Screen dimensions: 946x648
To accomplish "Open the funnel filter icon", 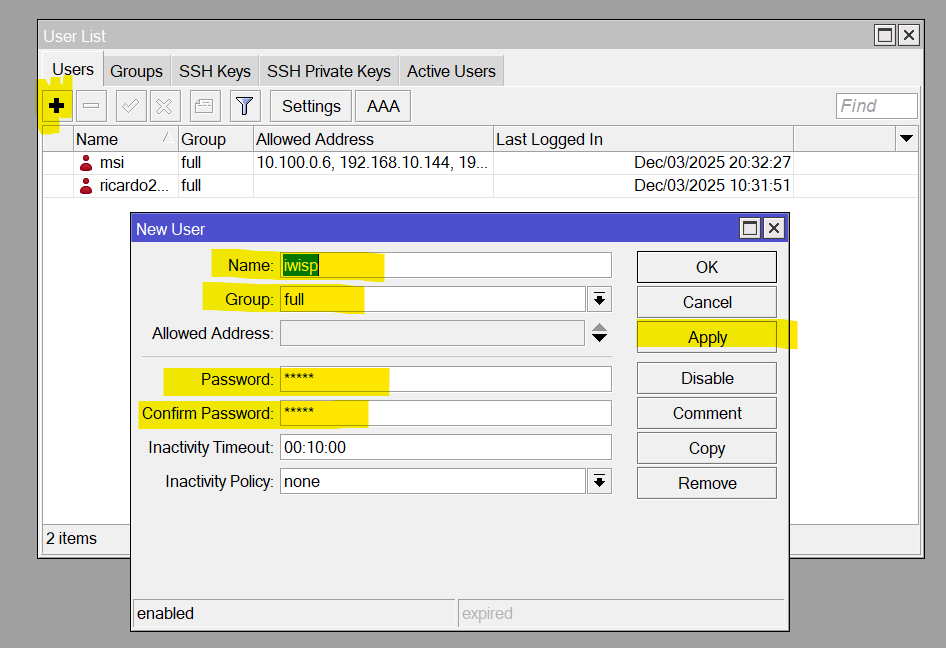I will point(245,106).
